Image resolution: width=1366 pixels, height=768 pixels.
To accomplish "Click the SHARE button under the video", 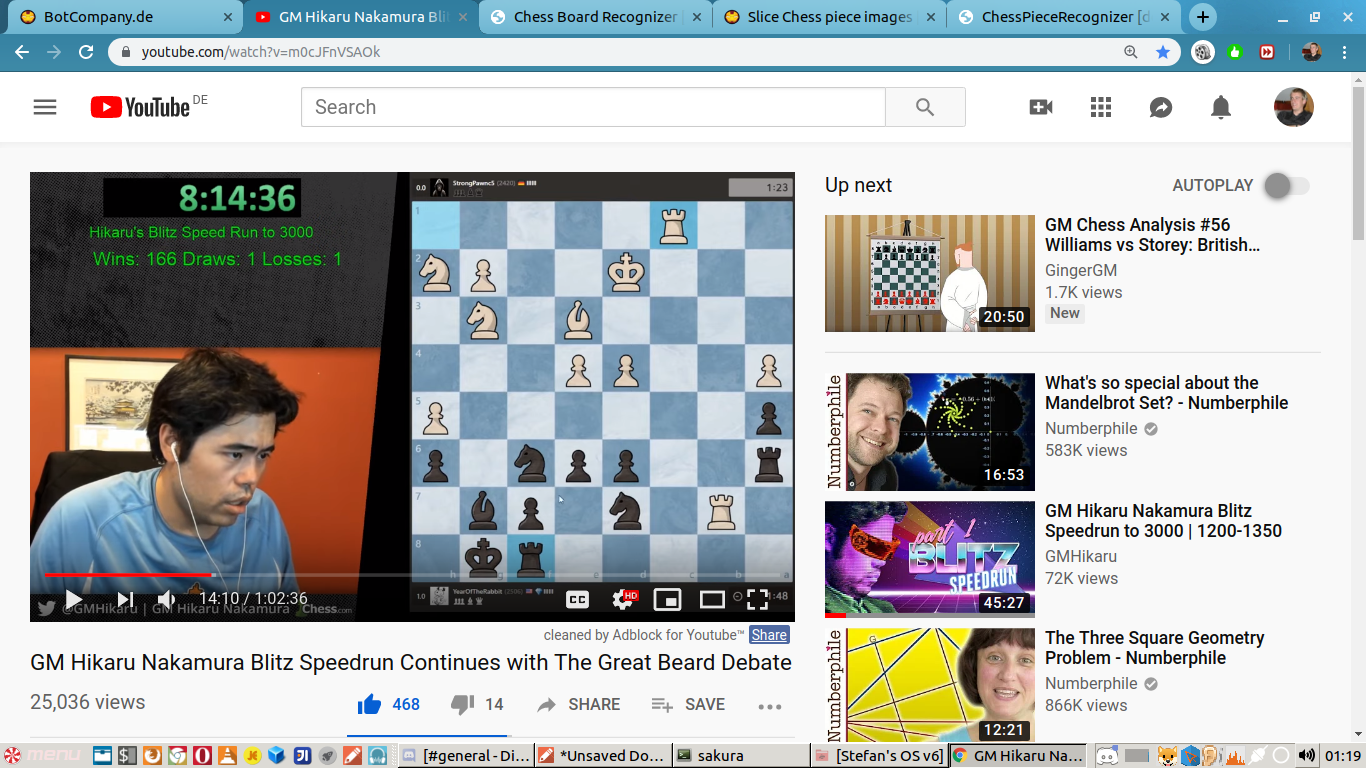I will point(579,705).
